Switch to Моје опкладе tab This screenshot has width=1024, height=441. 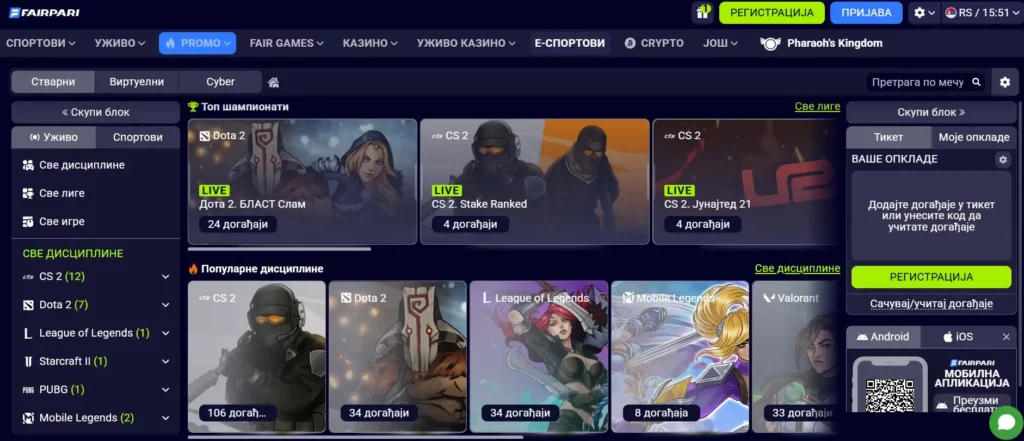(974, 137)
